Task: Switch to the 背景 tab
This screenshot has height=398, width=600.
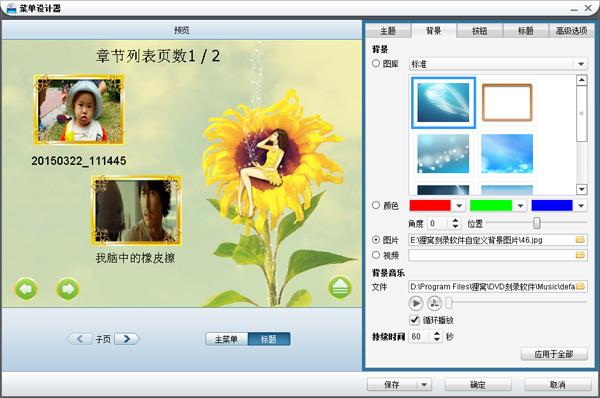Action: tap(434, 31)
